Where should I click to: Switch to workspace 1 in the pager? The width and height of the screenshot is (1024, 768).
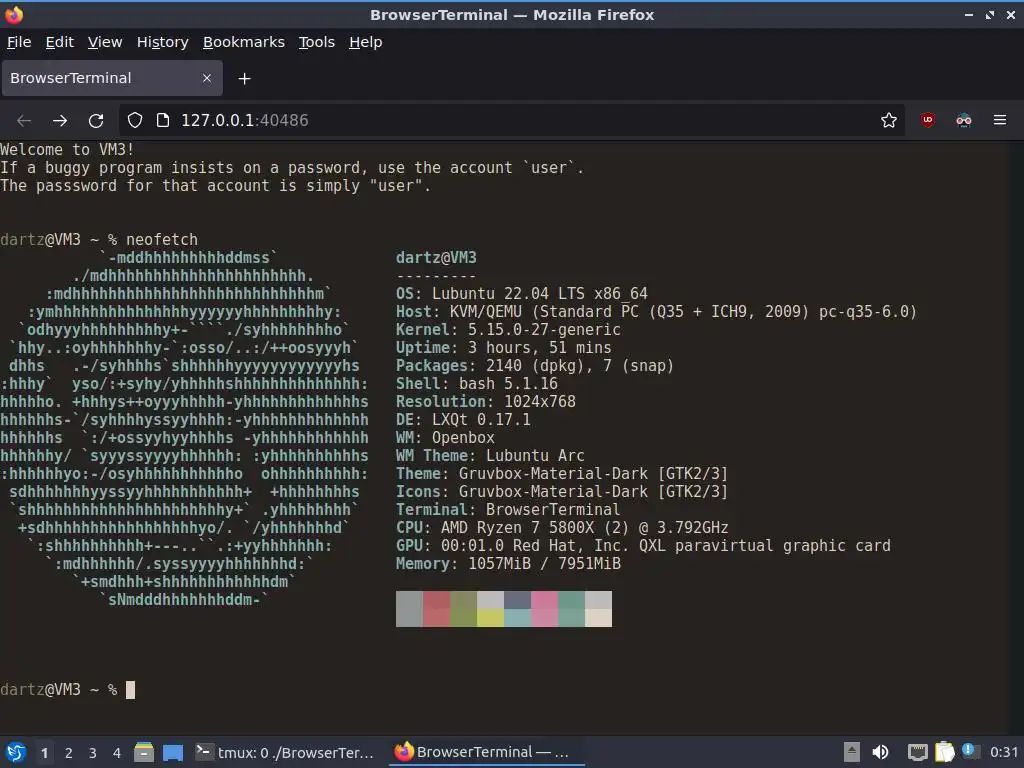coord(44,753)
